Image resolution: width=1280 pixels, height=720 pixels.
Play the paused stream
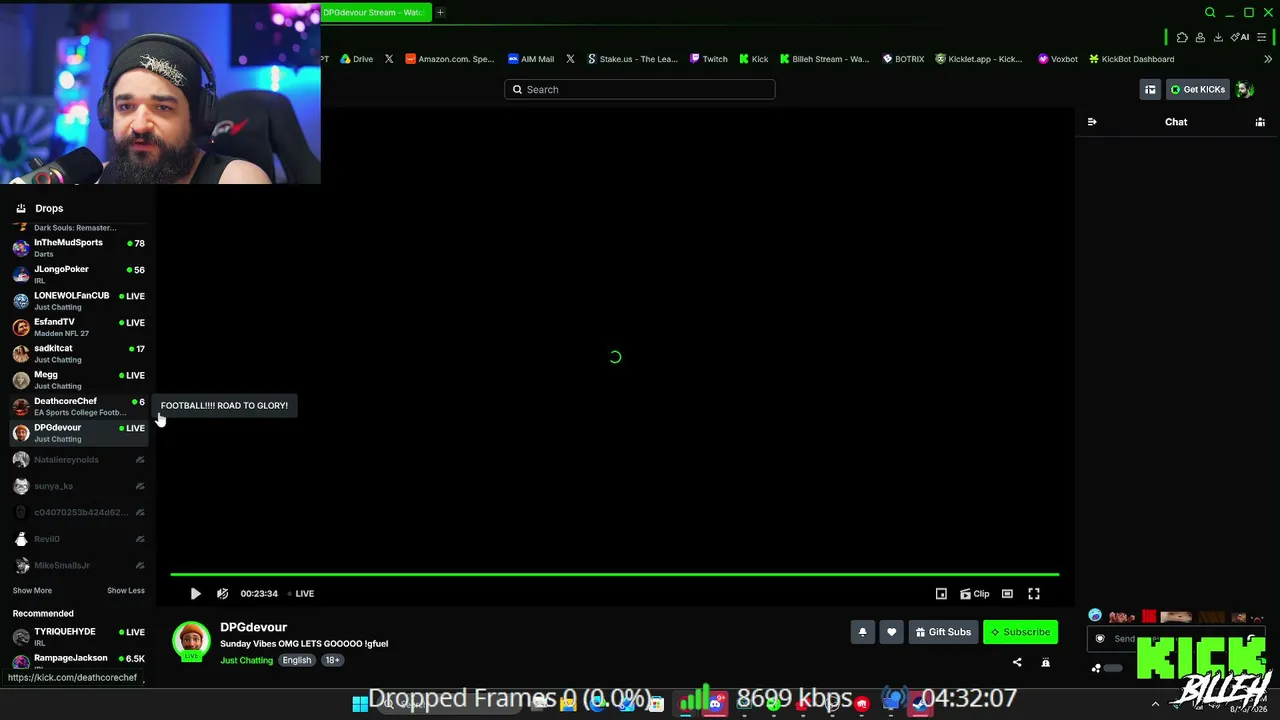[x=195, y=594]
